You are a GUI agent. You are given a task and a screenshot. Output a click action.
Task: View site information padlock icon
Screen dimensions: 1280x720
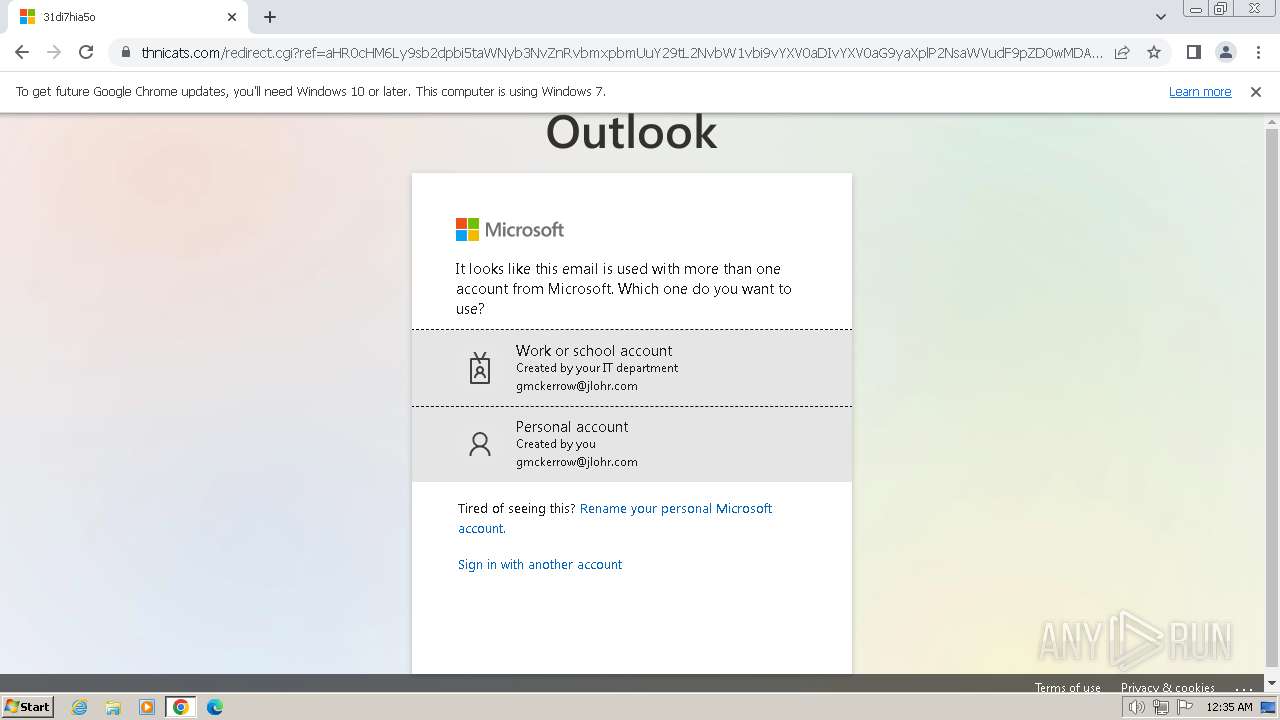(125, 52)
